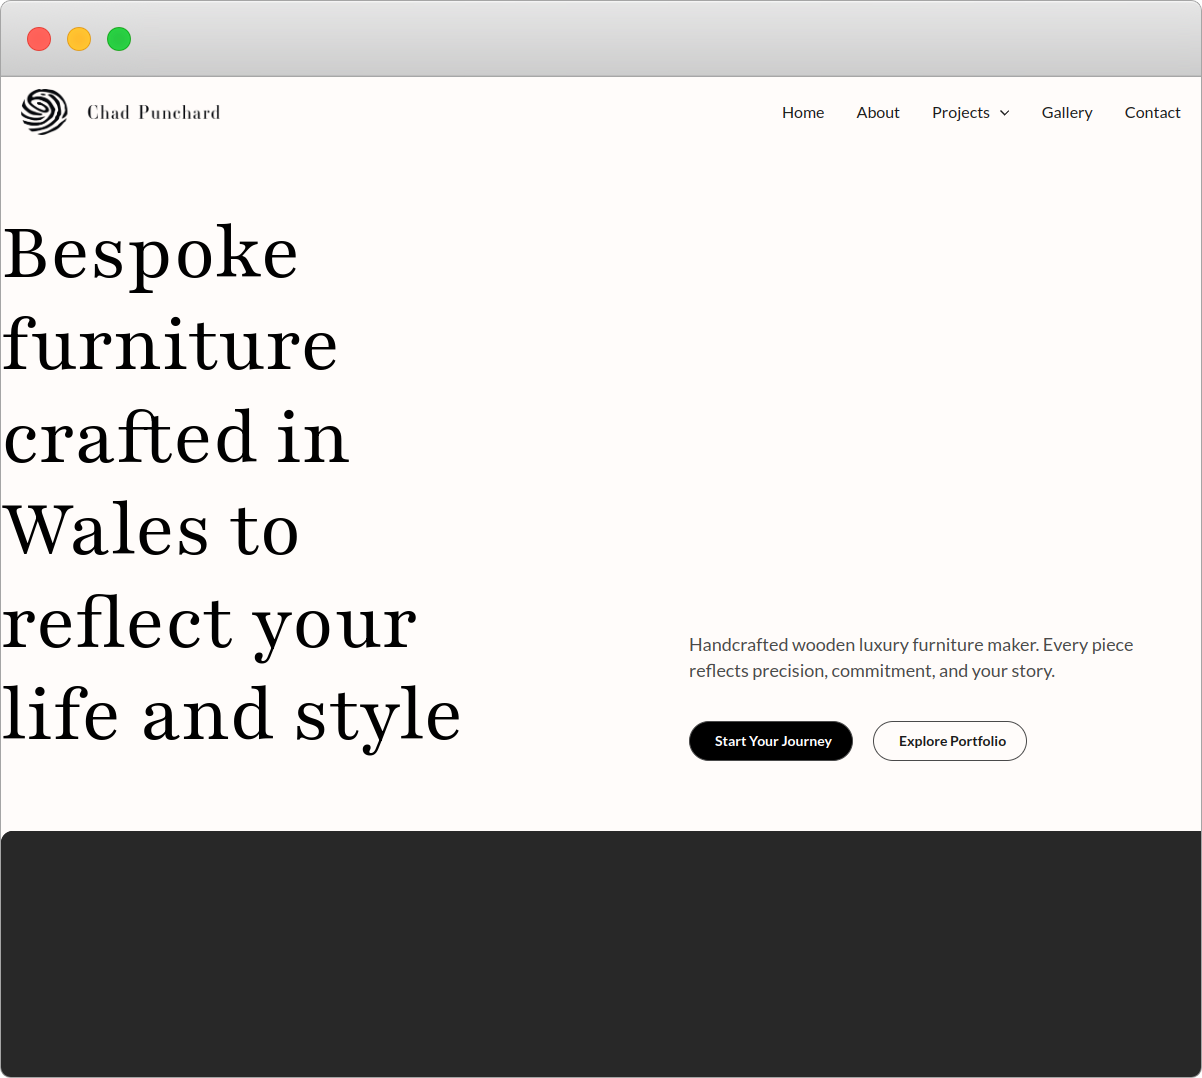Click the word "furniture" in the headline
1202x1078 pixels.
[x=170, y=346]
